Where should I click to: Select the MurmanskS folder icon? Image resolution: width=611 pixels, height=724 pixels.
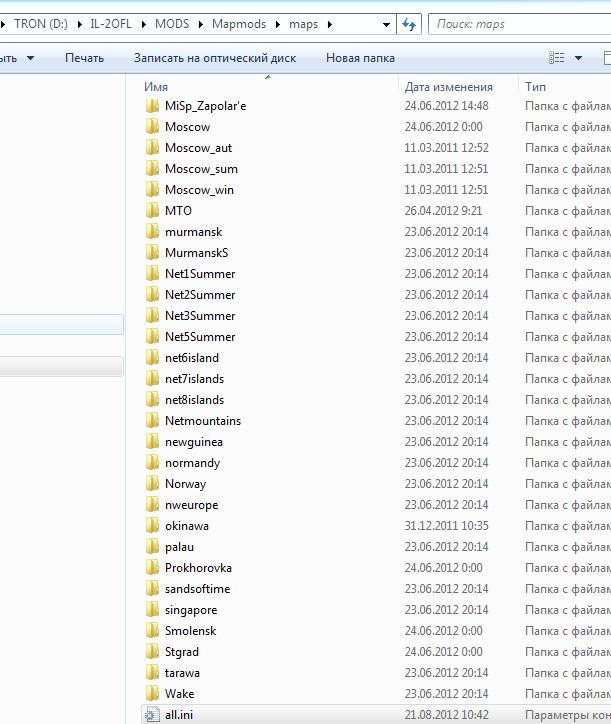click(x=152, y=253)
